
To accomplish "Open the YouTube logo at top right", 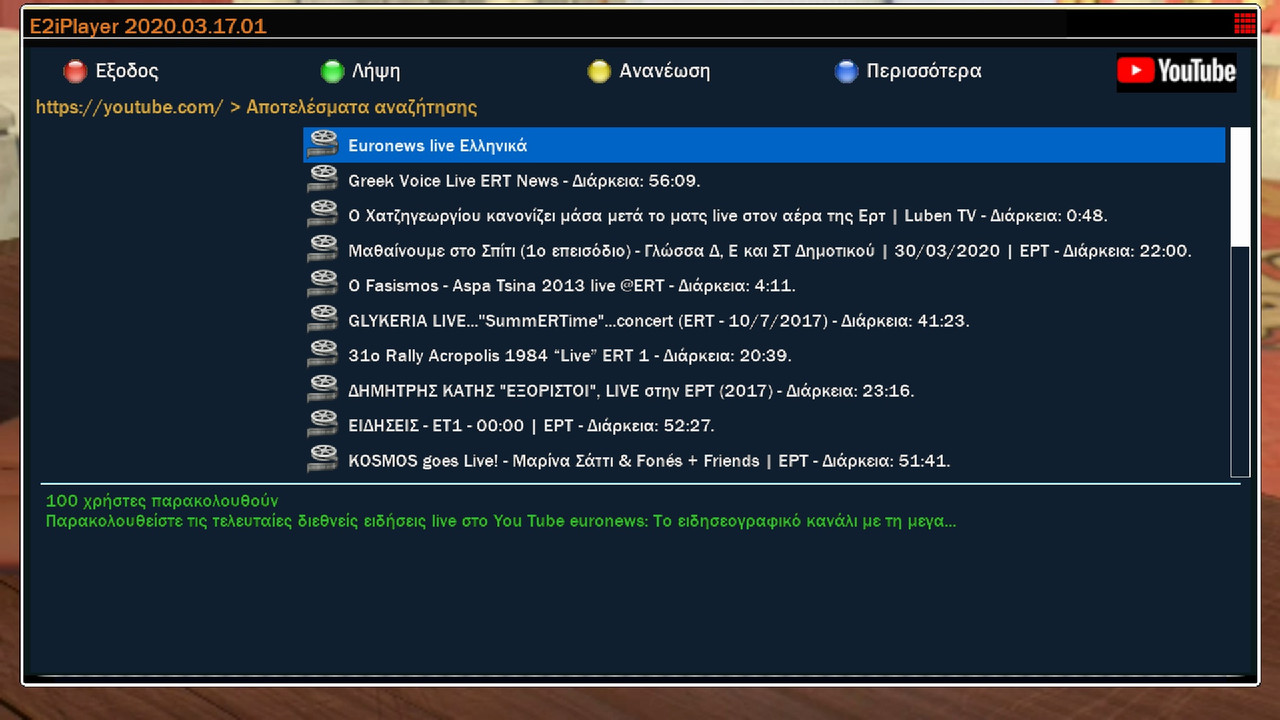I will pyautogui.click(x=1176, y=71).
